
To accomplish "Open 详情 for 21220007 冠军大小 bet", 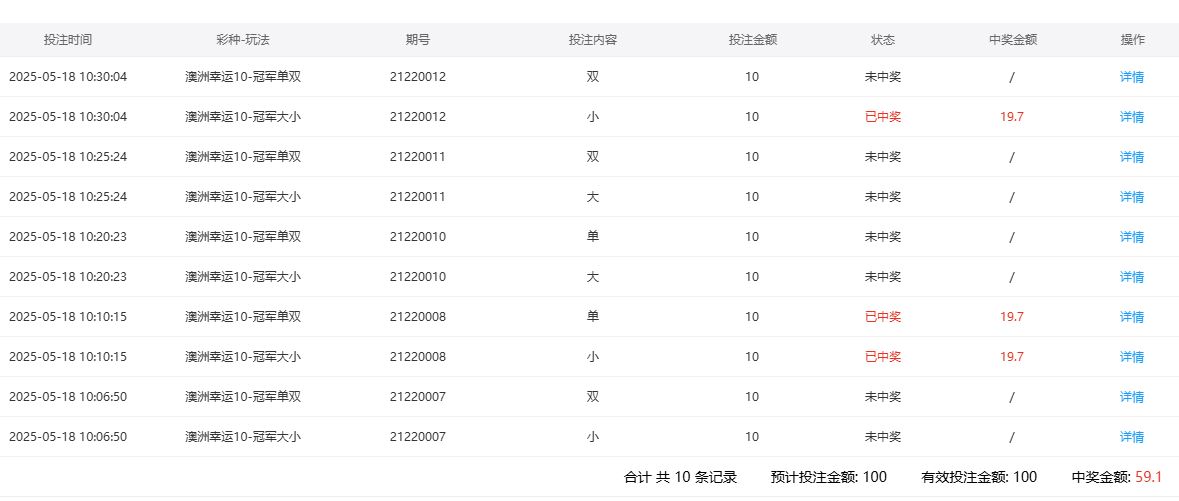I will point(1132,437).
